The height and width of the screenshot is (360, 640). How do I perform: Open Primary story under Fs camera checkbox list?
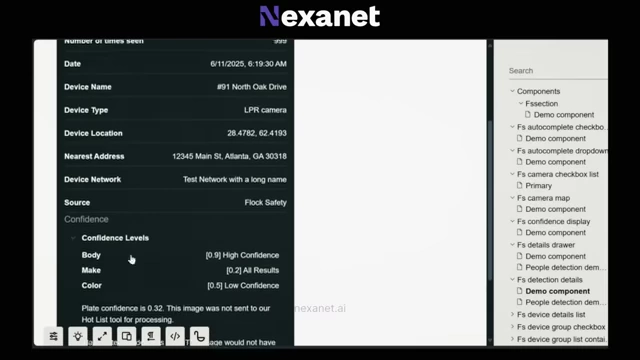pos(538,186)
